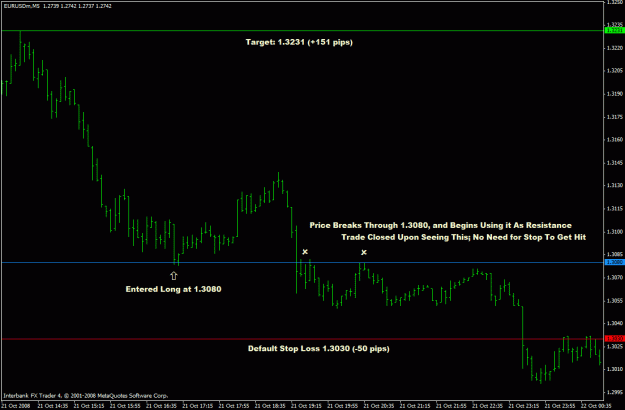625x410 pixels.
Task: Select the green target horizontal line
Action: [x=303, y=30]
